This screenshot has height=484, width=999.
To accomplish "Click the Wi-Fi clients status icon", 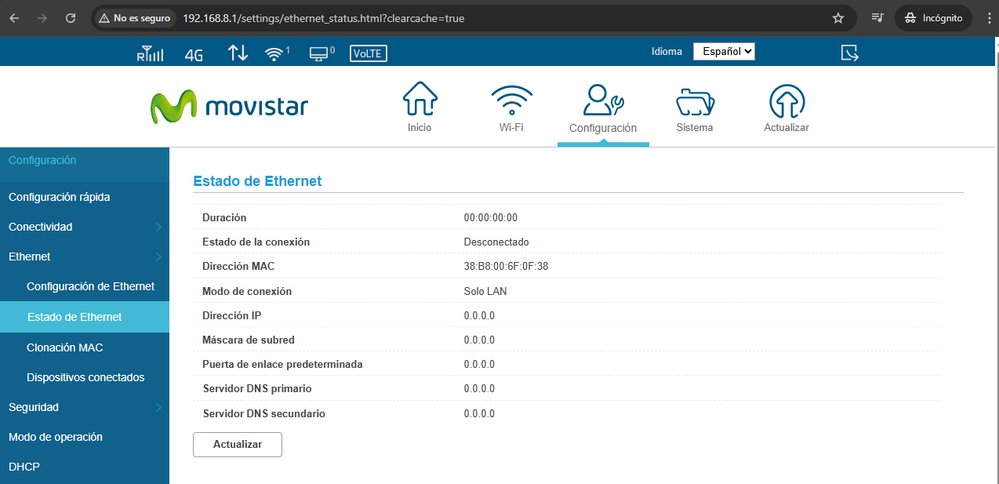I will pos(276,54).
